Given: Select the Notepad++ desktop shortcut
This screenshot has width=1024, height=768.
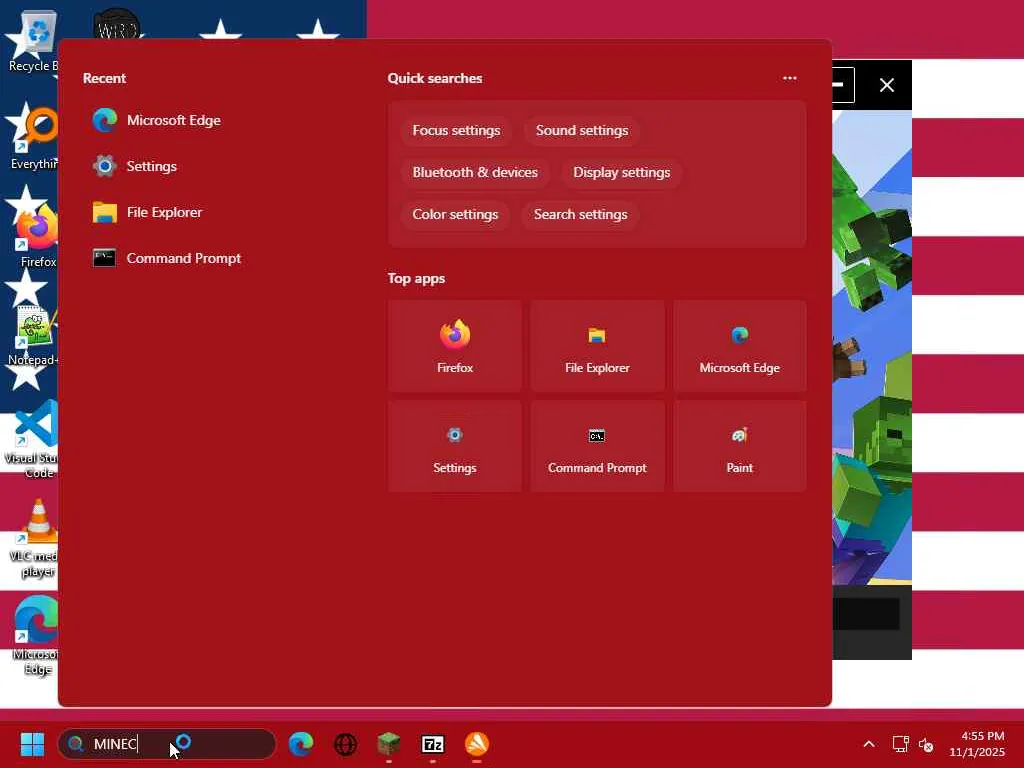Looking at the screenshot, I should click(x=33, y=334).
